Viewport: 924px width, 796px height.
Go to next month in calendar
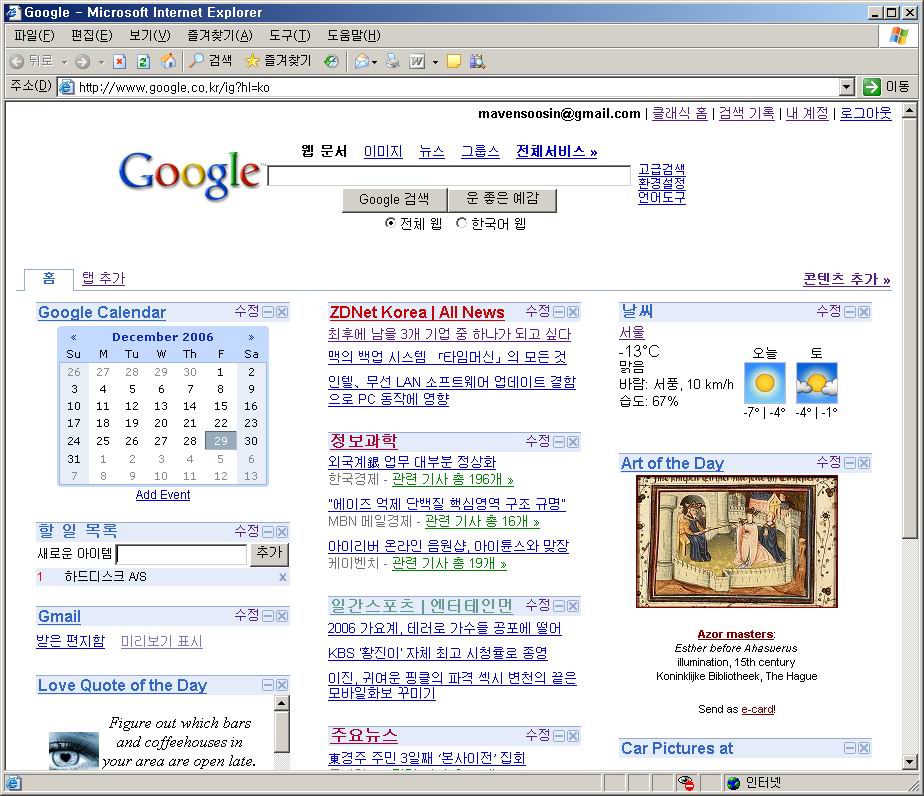[252, 337]
